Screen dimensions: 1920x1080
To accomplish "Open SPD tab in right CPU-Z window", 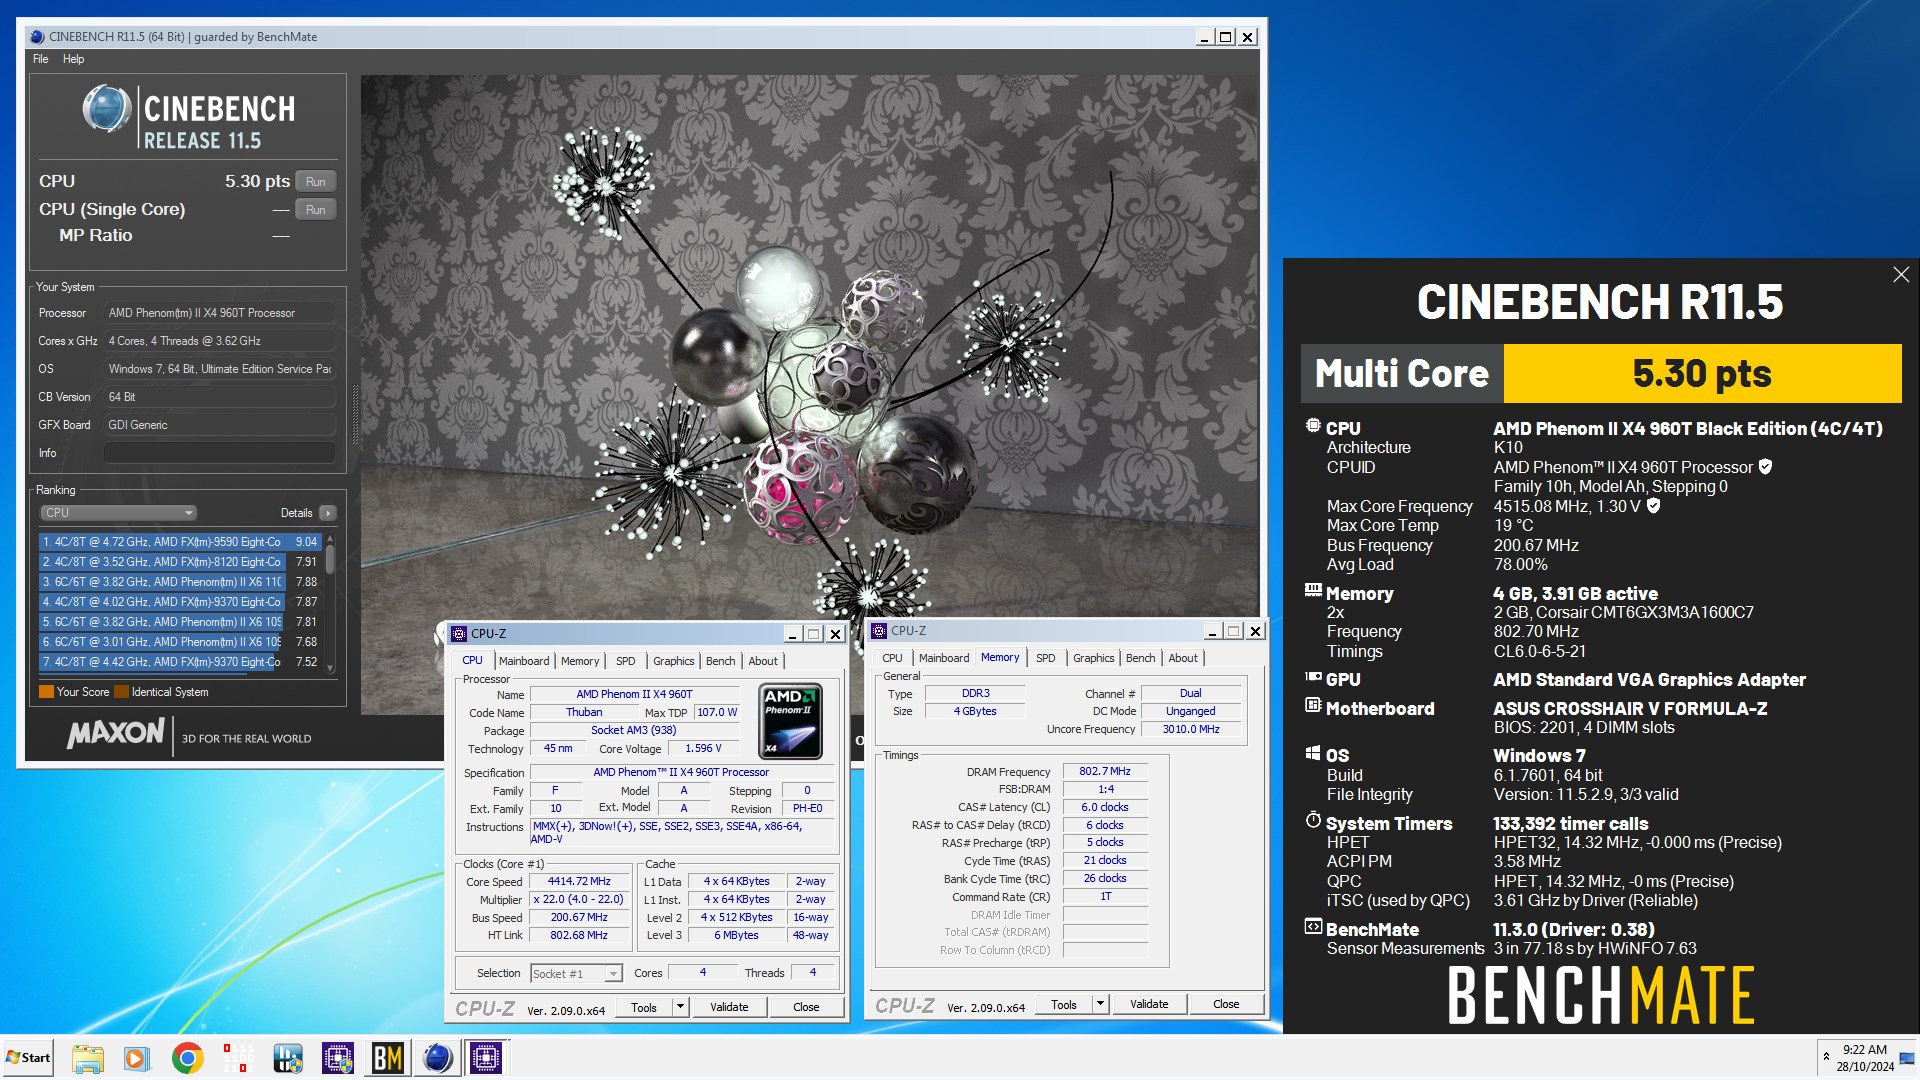I will 1046,658.
